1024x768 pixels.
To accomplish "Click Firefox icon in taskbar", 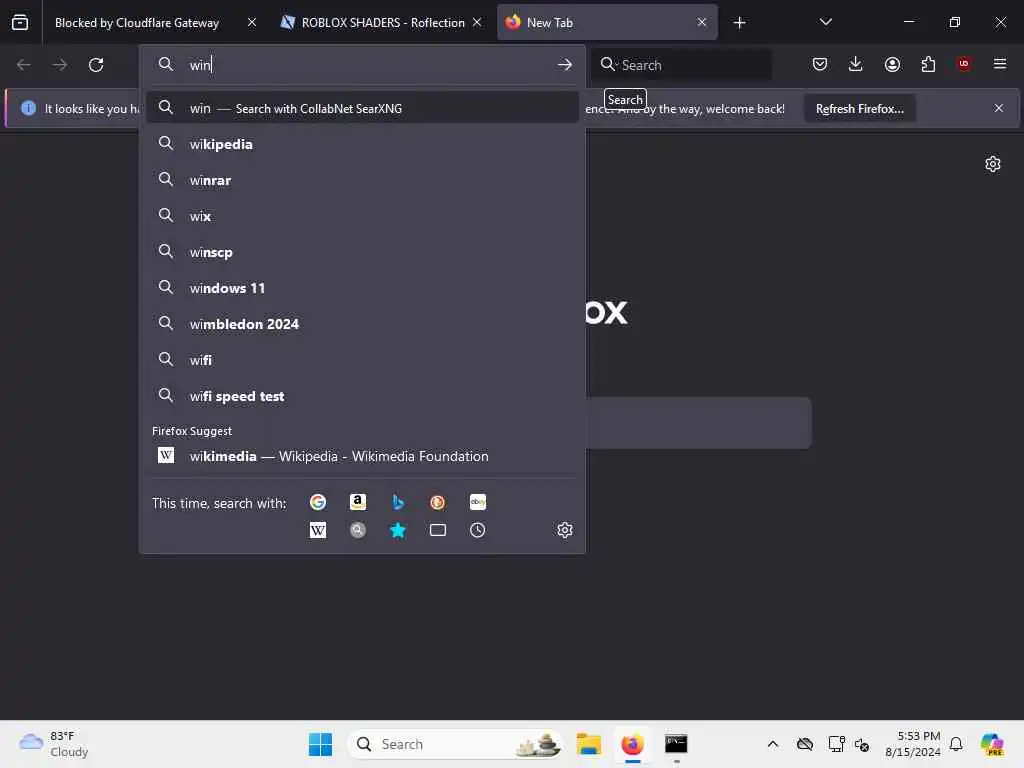I will [x=632, y=744].
